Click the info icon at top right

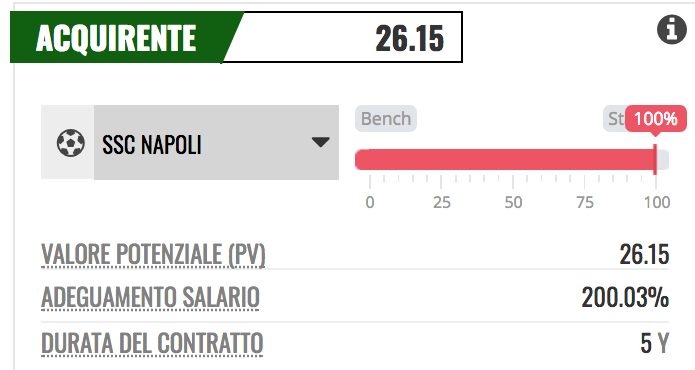[x=672, y=30]
